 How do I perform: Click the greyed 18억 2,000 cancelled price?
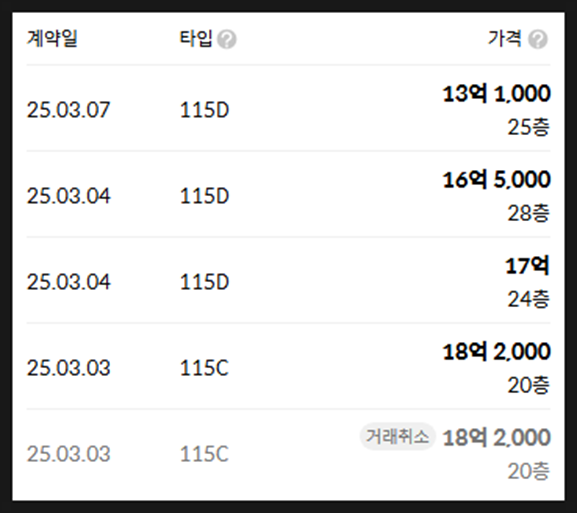tap(496, 438)
